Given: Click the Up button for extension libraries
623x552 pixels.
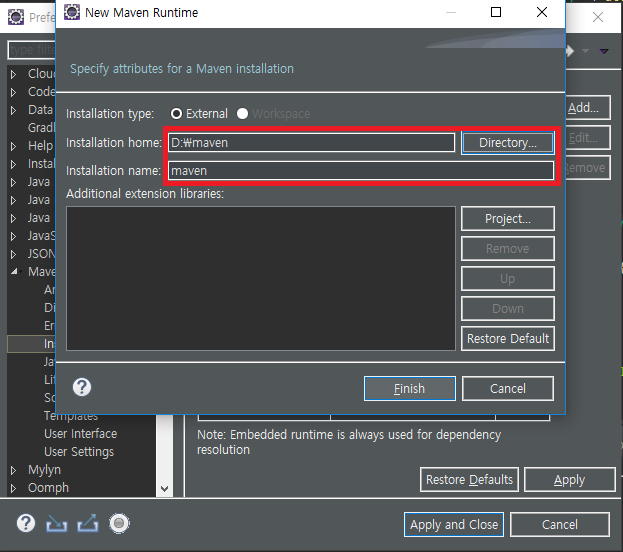Looking at the screenshot, I should pyautogui.click(x=508, y=279).
